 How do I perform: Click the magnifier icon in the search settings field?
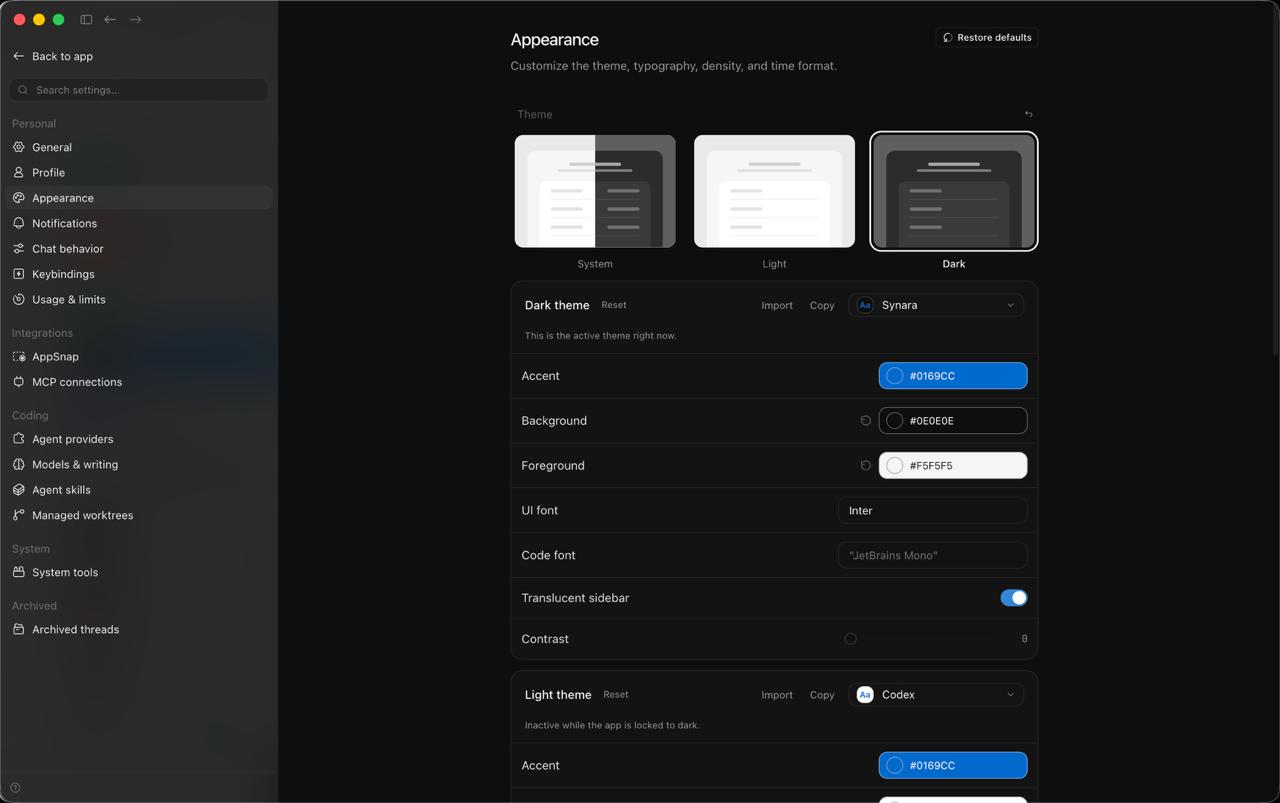coord(23,90)
